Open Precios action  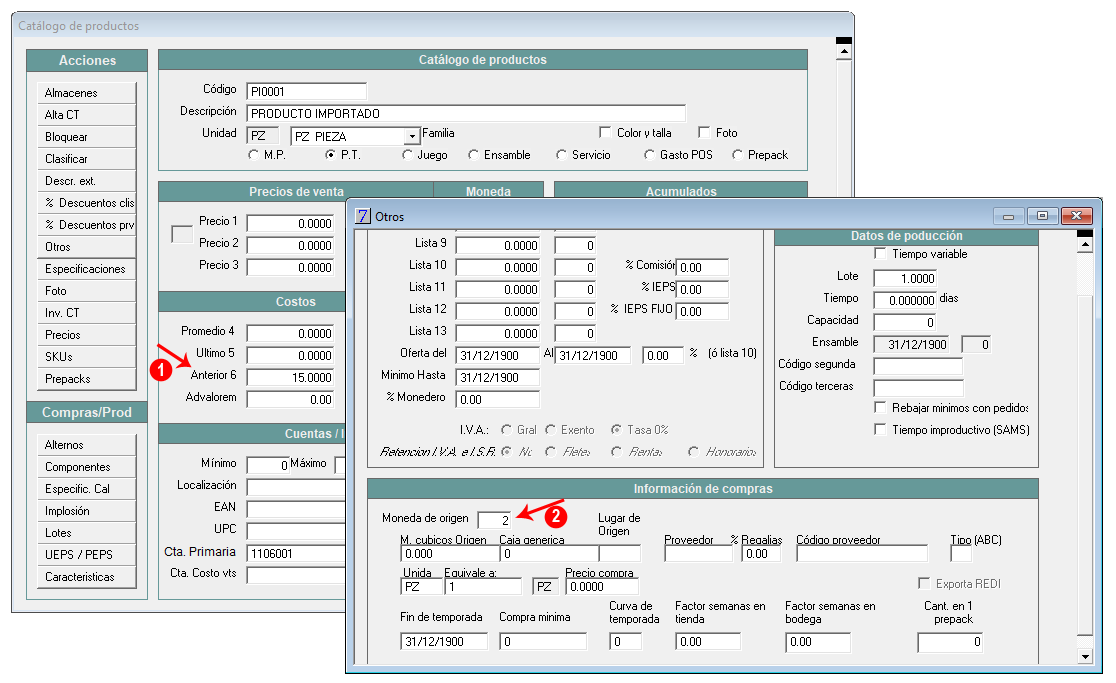point(86,336)
